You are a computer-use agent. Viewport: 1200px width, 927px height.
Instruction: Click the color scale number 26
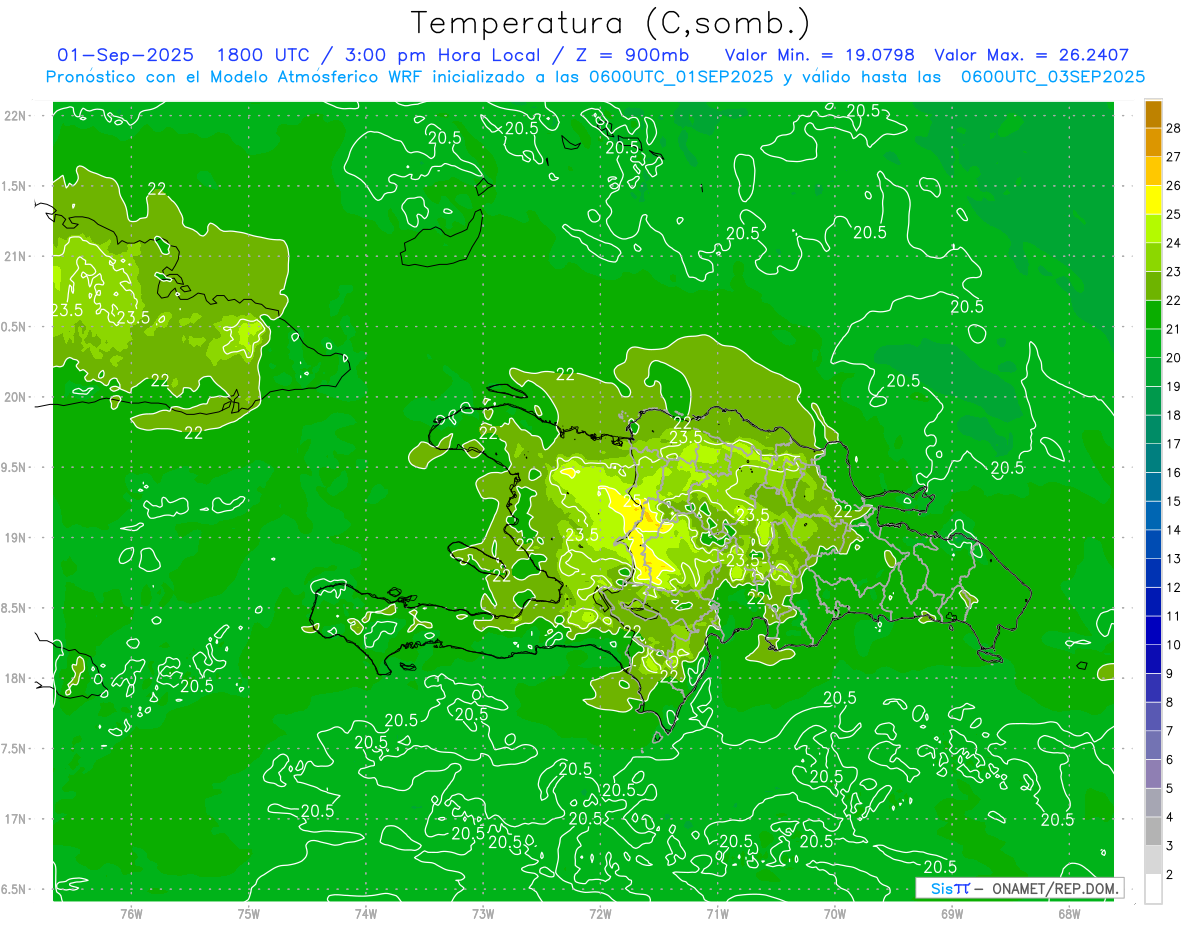click(x=1174, y=186)
